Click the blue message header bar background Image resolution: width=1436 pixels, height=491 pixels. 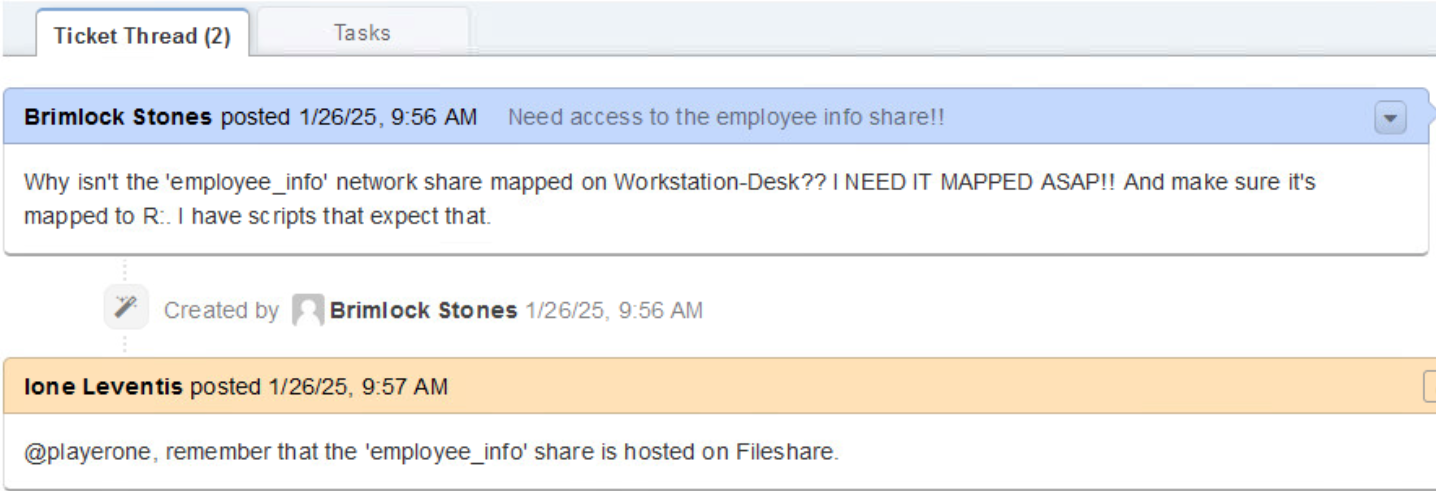click(x=1150, y=117)
